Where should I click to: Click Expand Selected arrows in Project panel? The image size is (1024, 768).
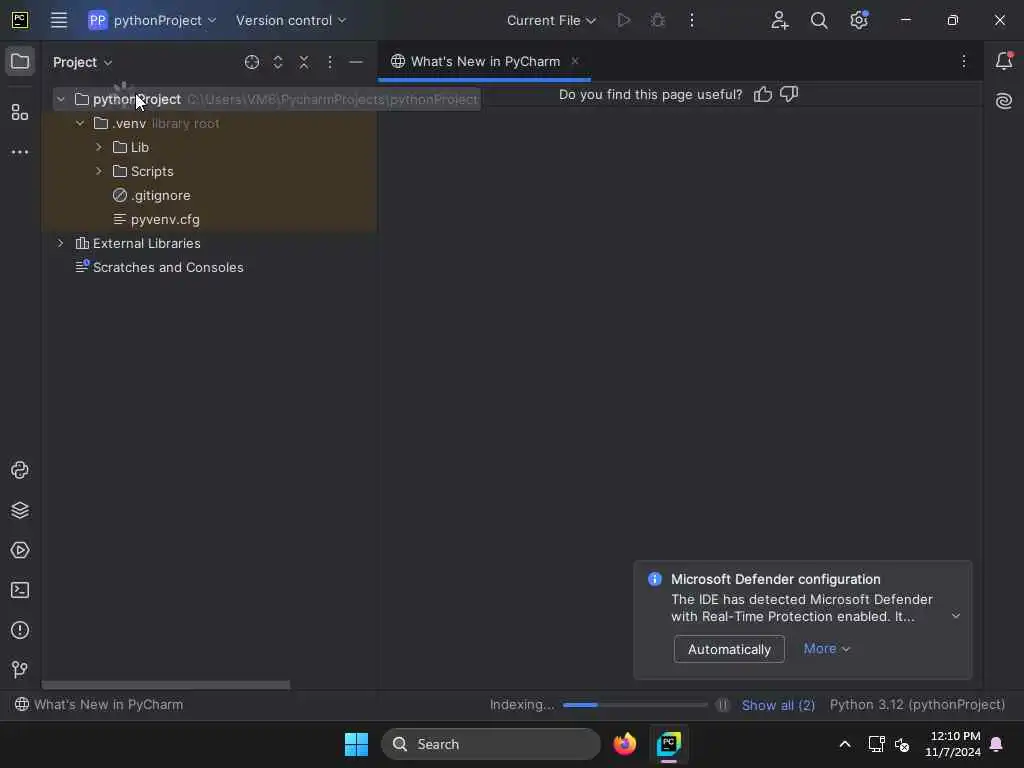pyautogui.click(x=278, y=62)
